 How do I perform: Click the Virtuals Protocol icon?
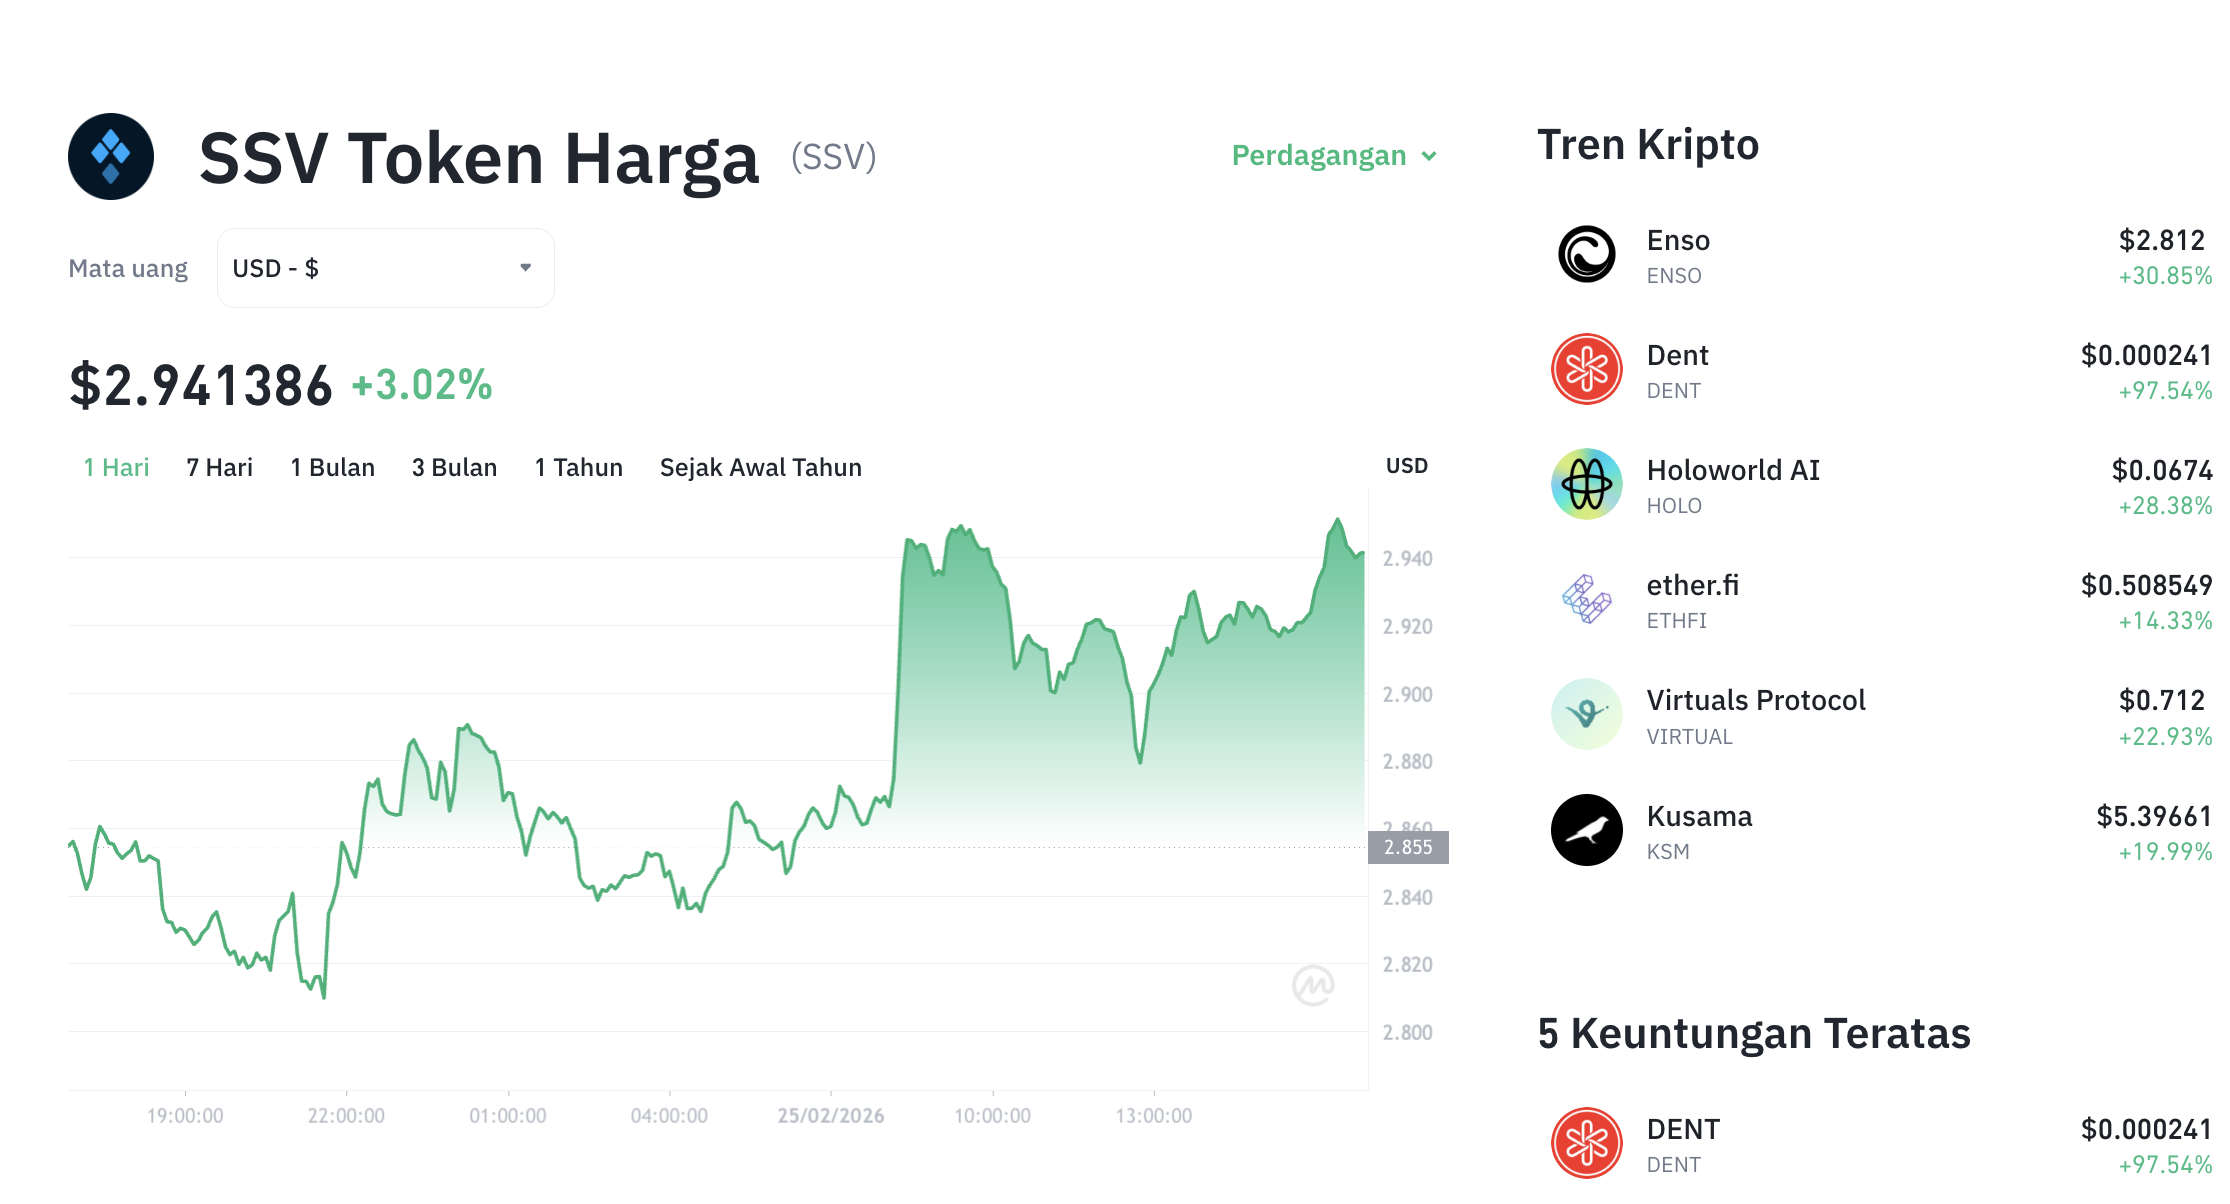(x=1586, y=714)
